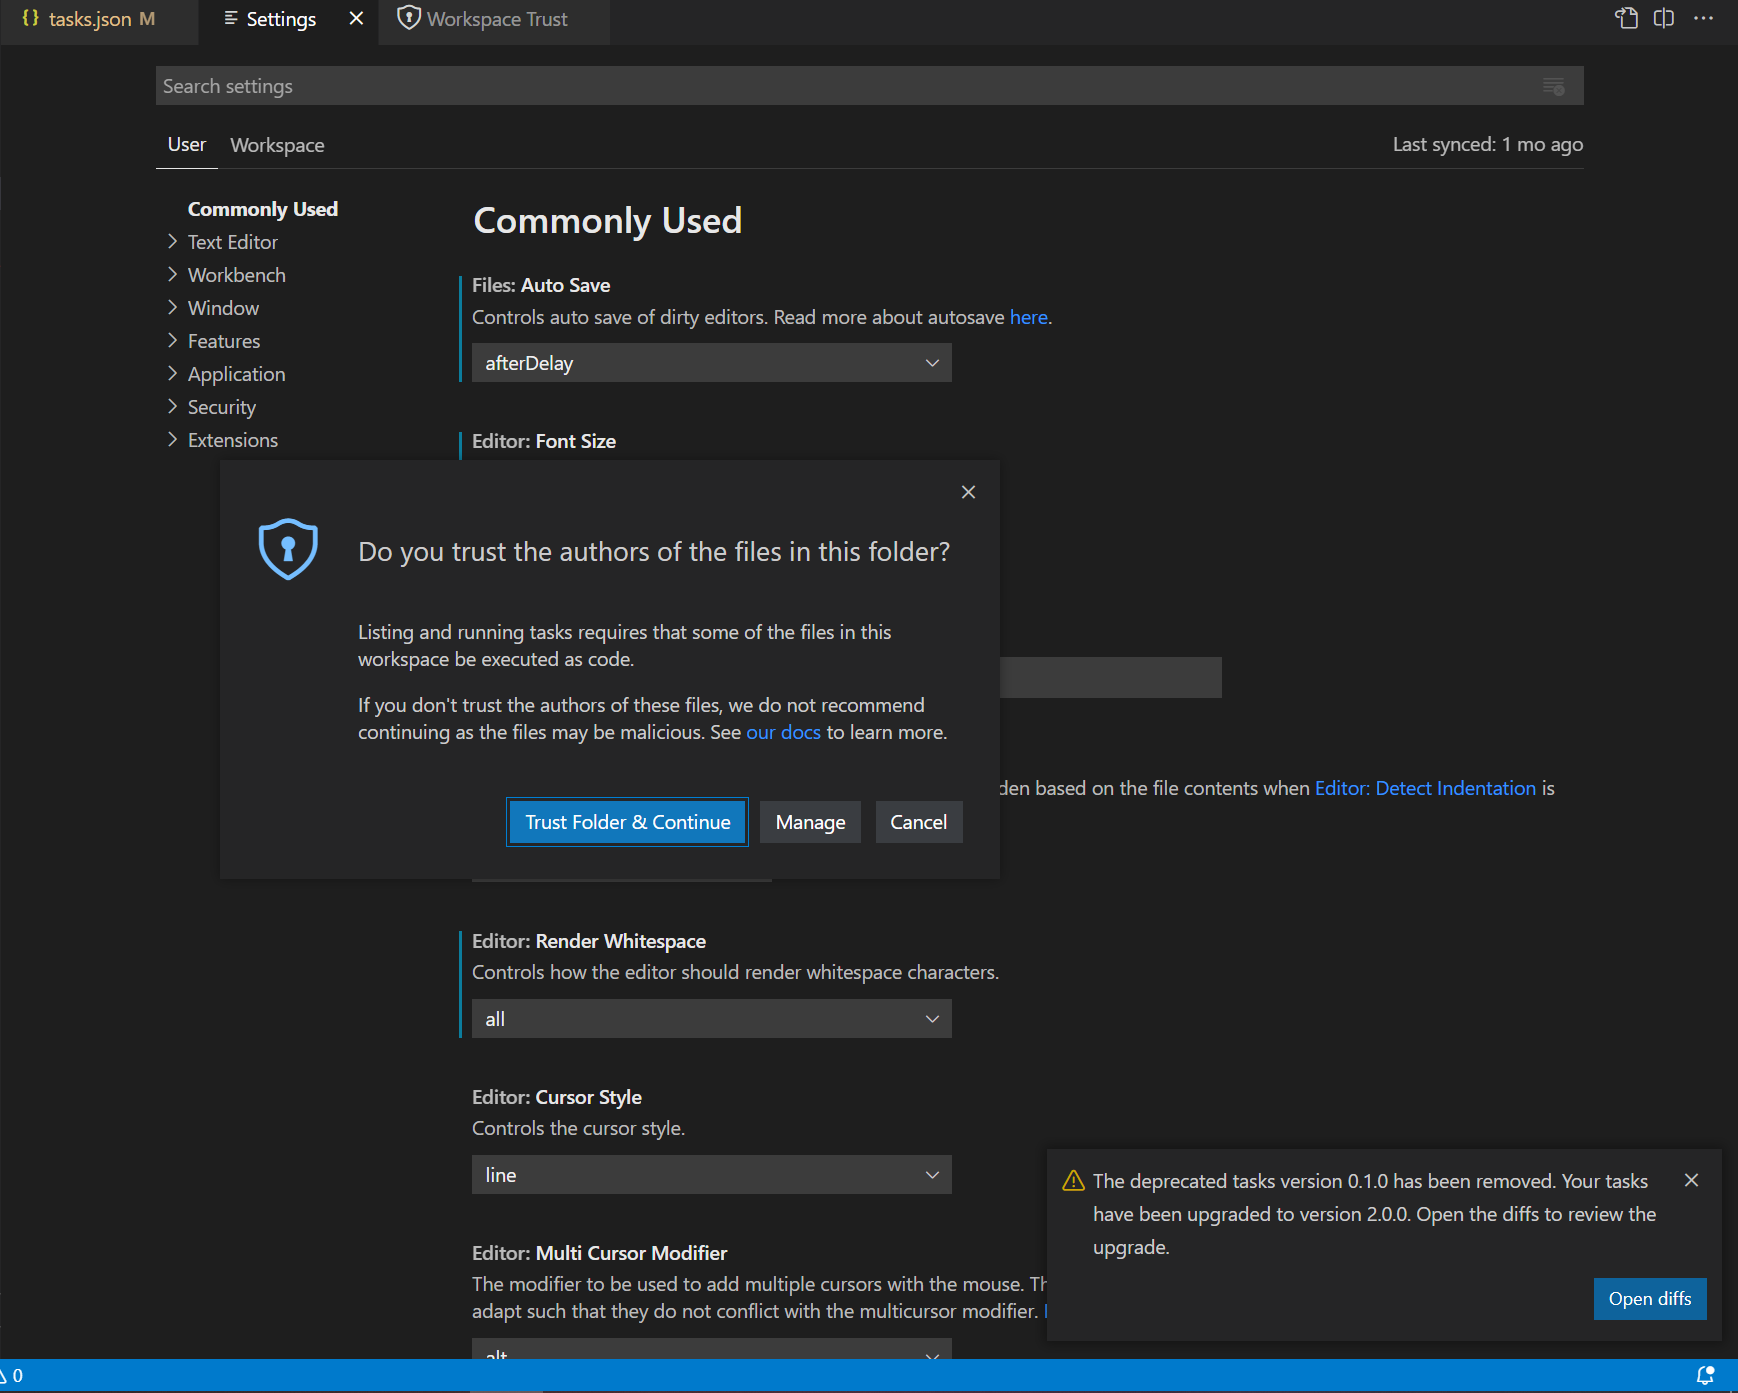
Task: Open the Cursor Style dropdown
Action: point(711,1175)
